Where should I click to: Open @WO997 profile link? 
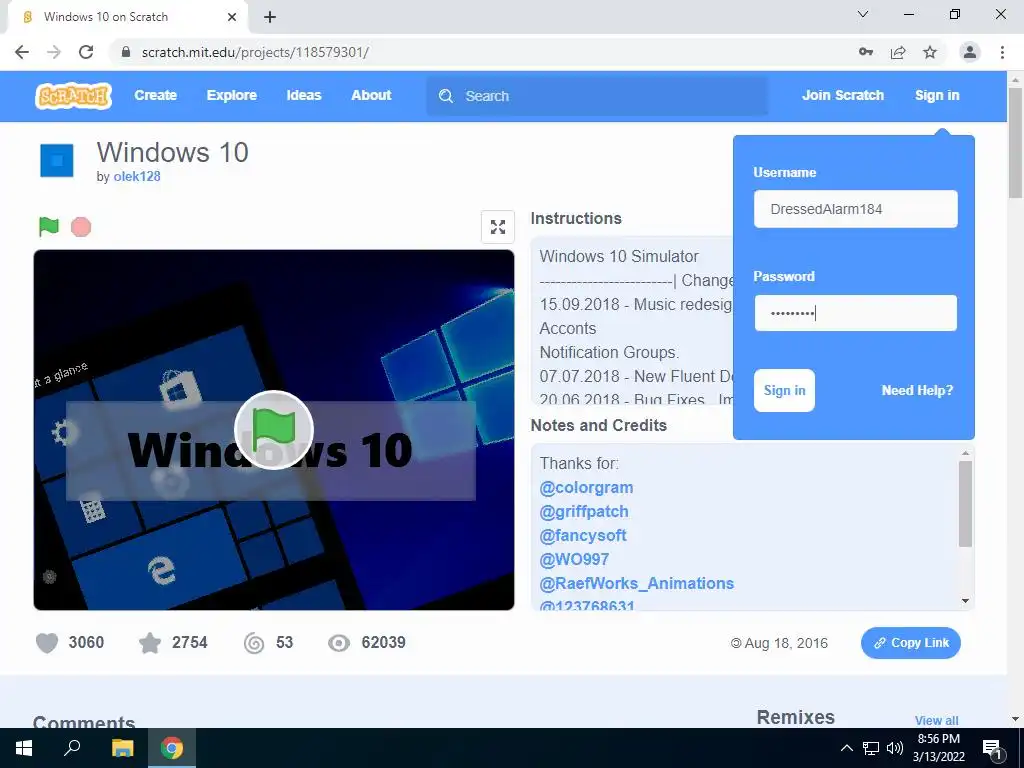pos(574,560)
